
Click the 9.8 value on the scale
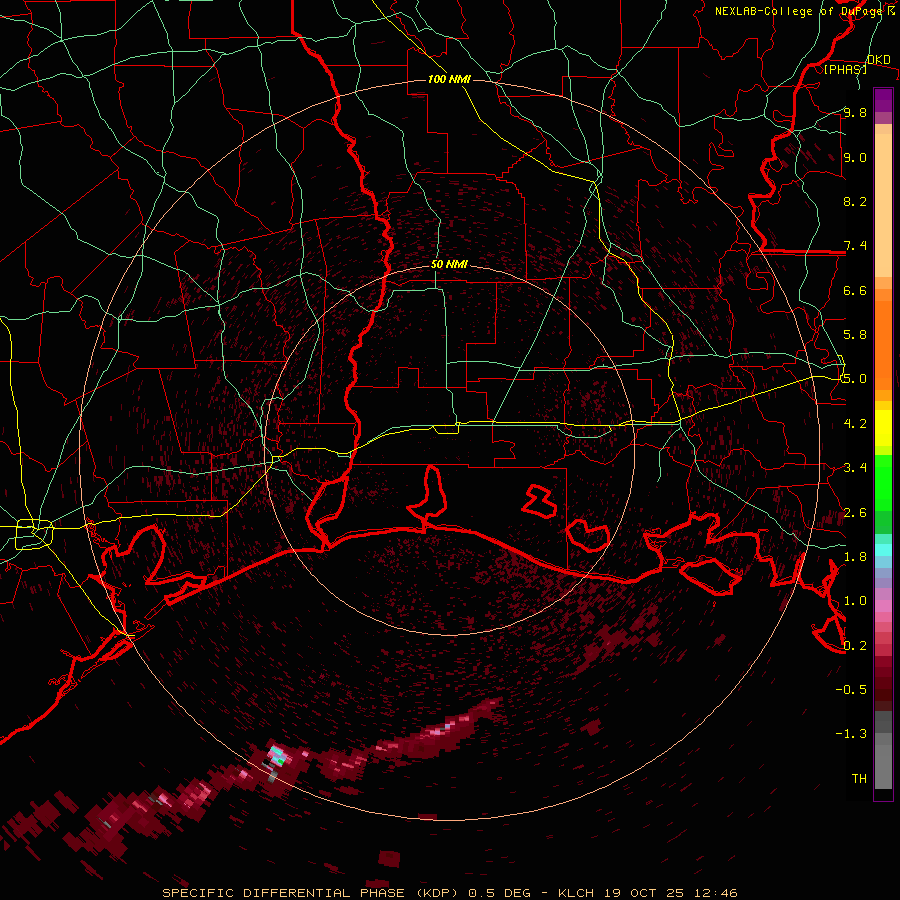(855, 112)
